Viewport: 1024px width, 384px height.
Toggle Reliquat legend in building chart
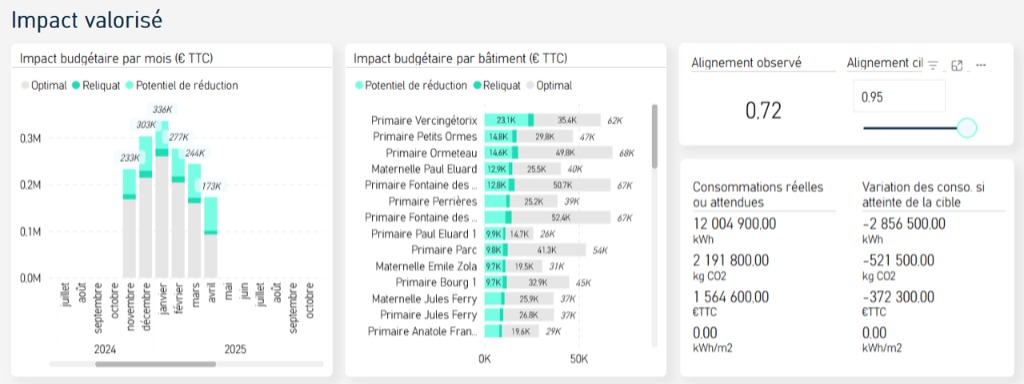tap(497, 86)
